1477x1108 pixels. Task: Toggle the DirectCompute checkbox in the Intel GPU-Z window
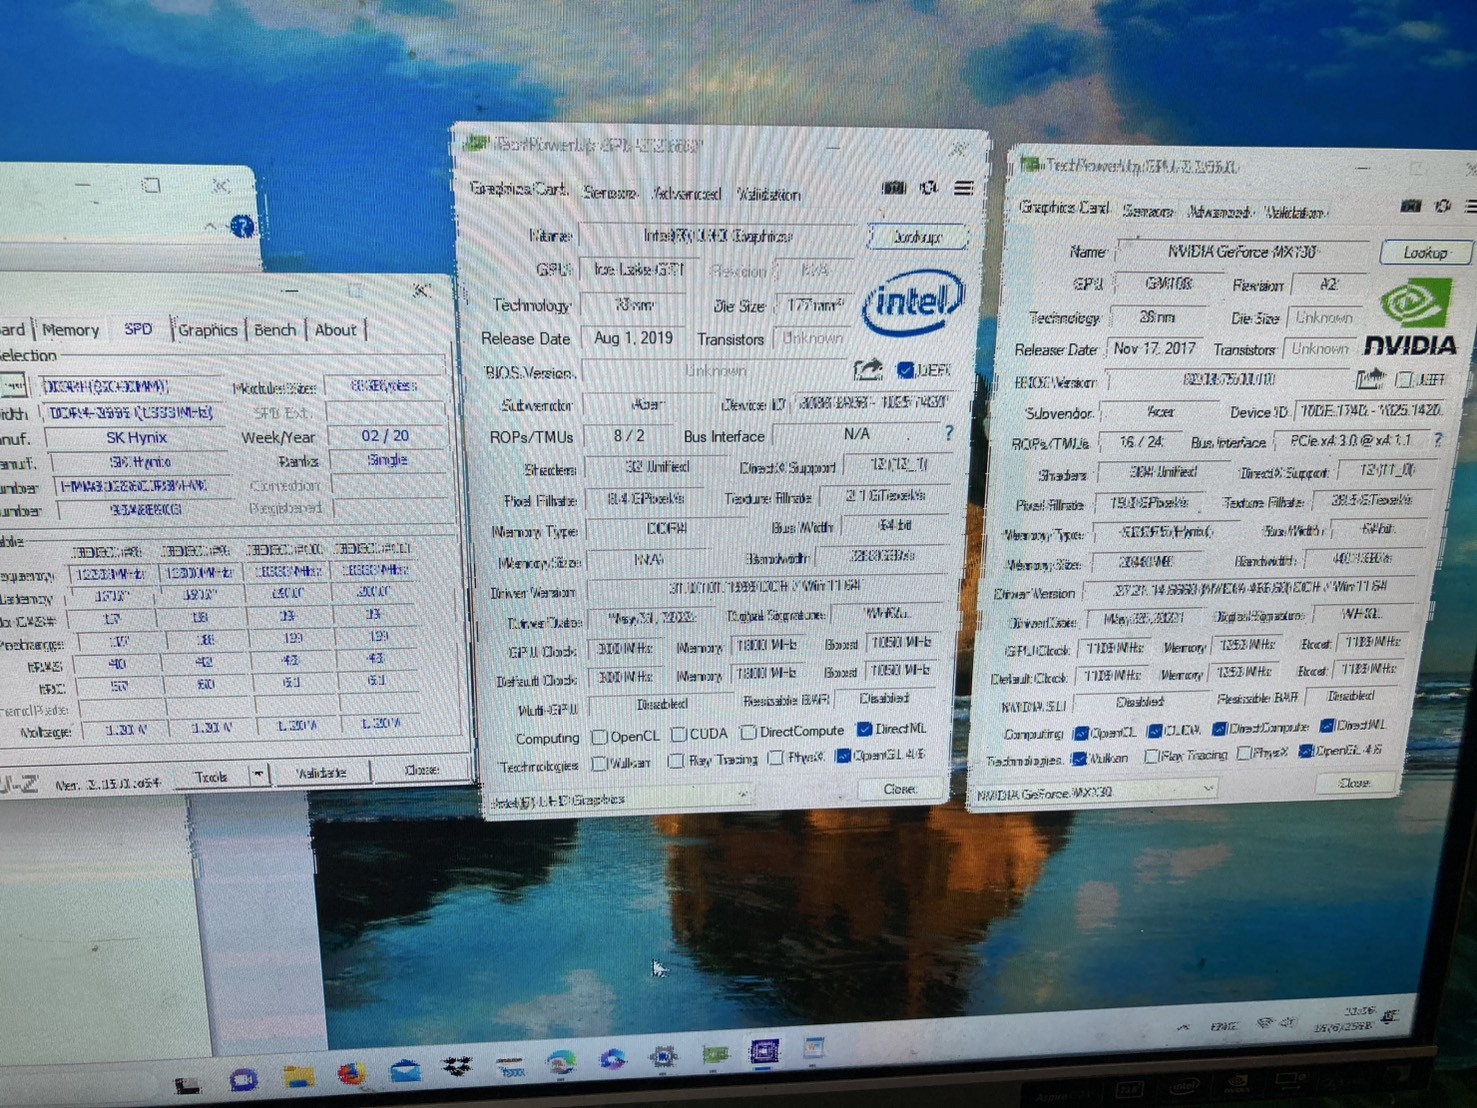point(749,732)
